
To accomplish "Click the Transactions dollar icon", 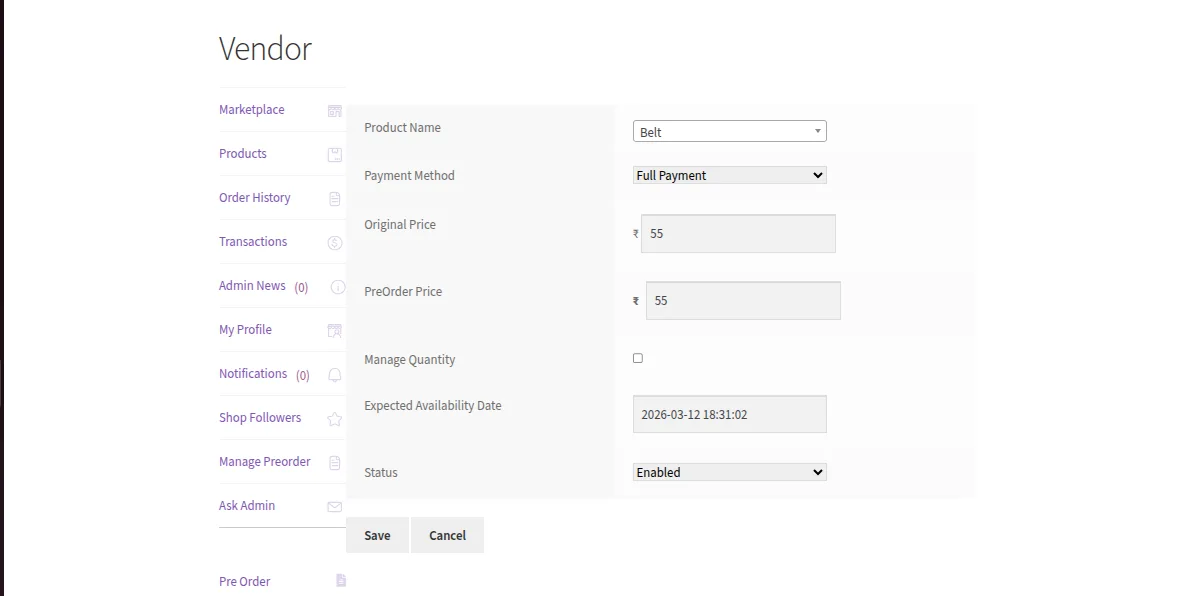I will pyautogui.click(x=335, y=243).
